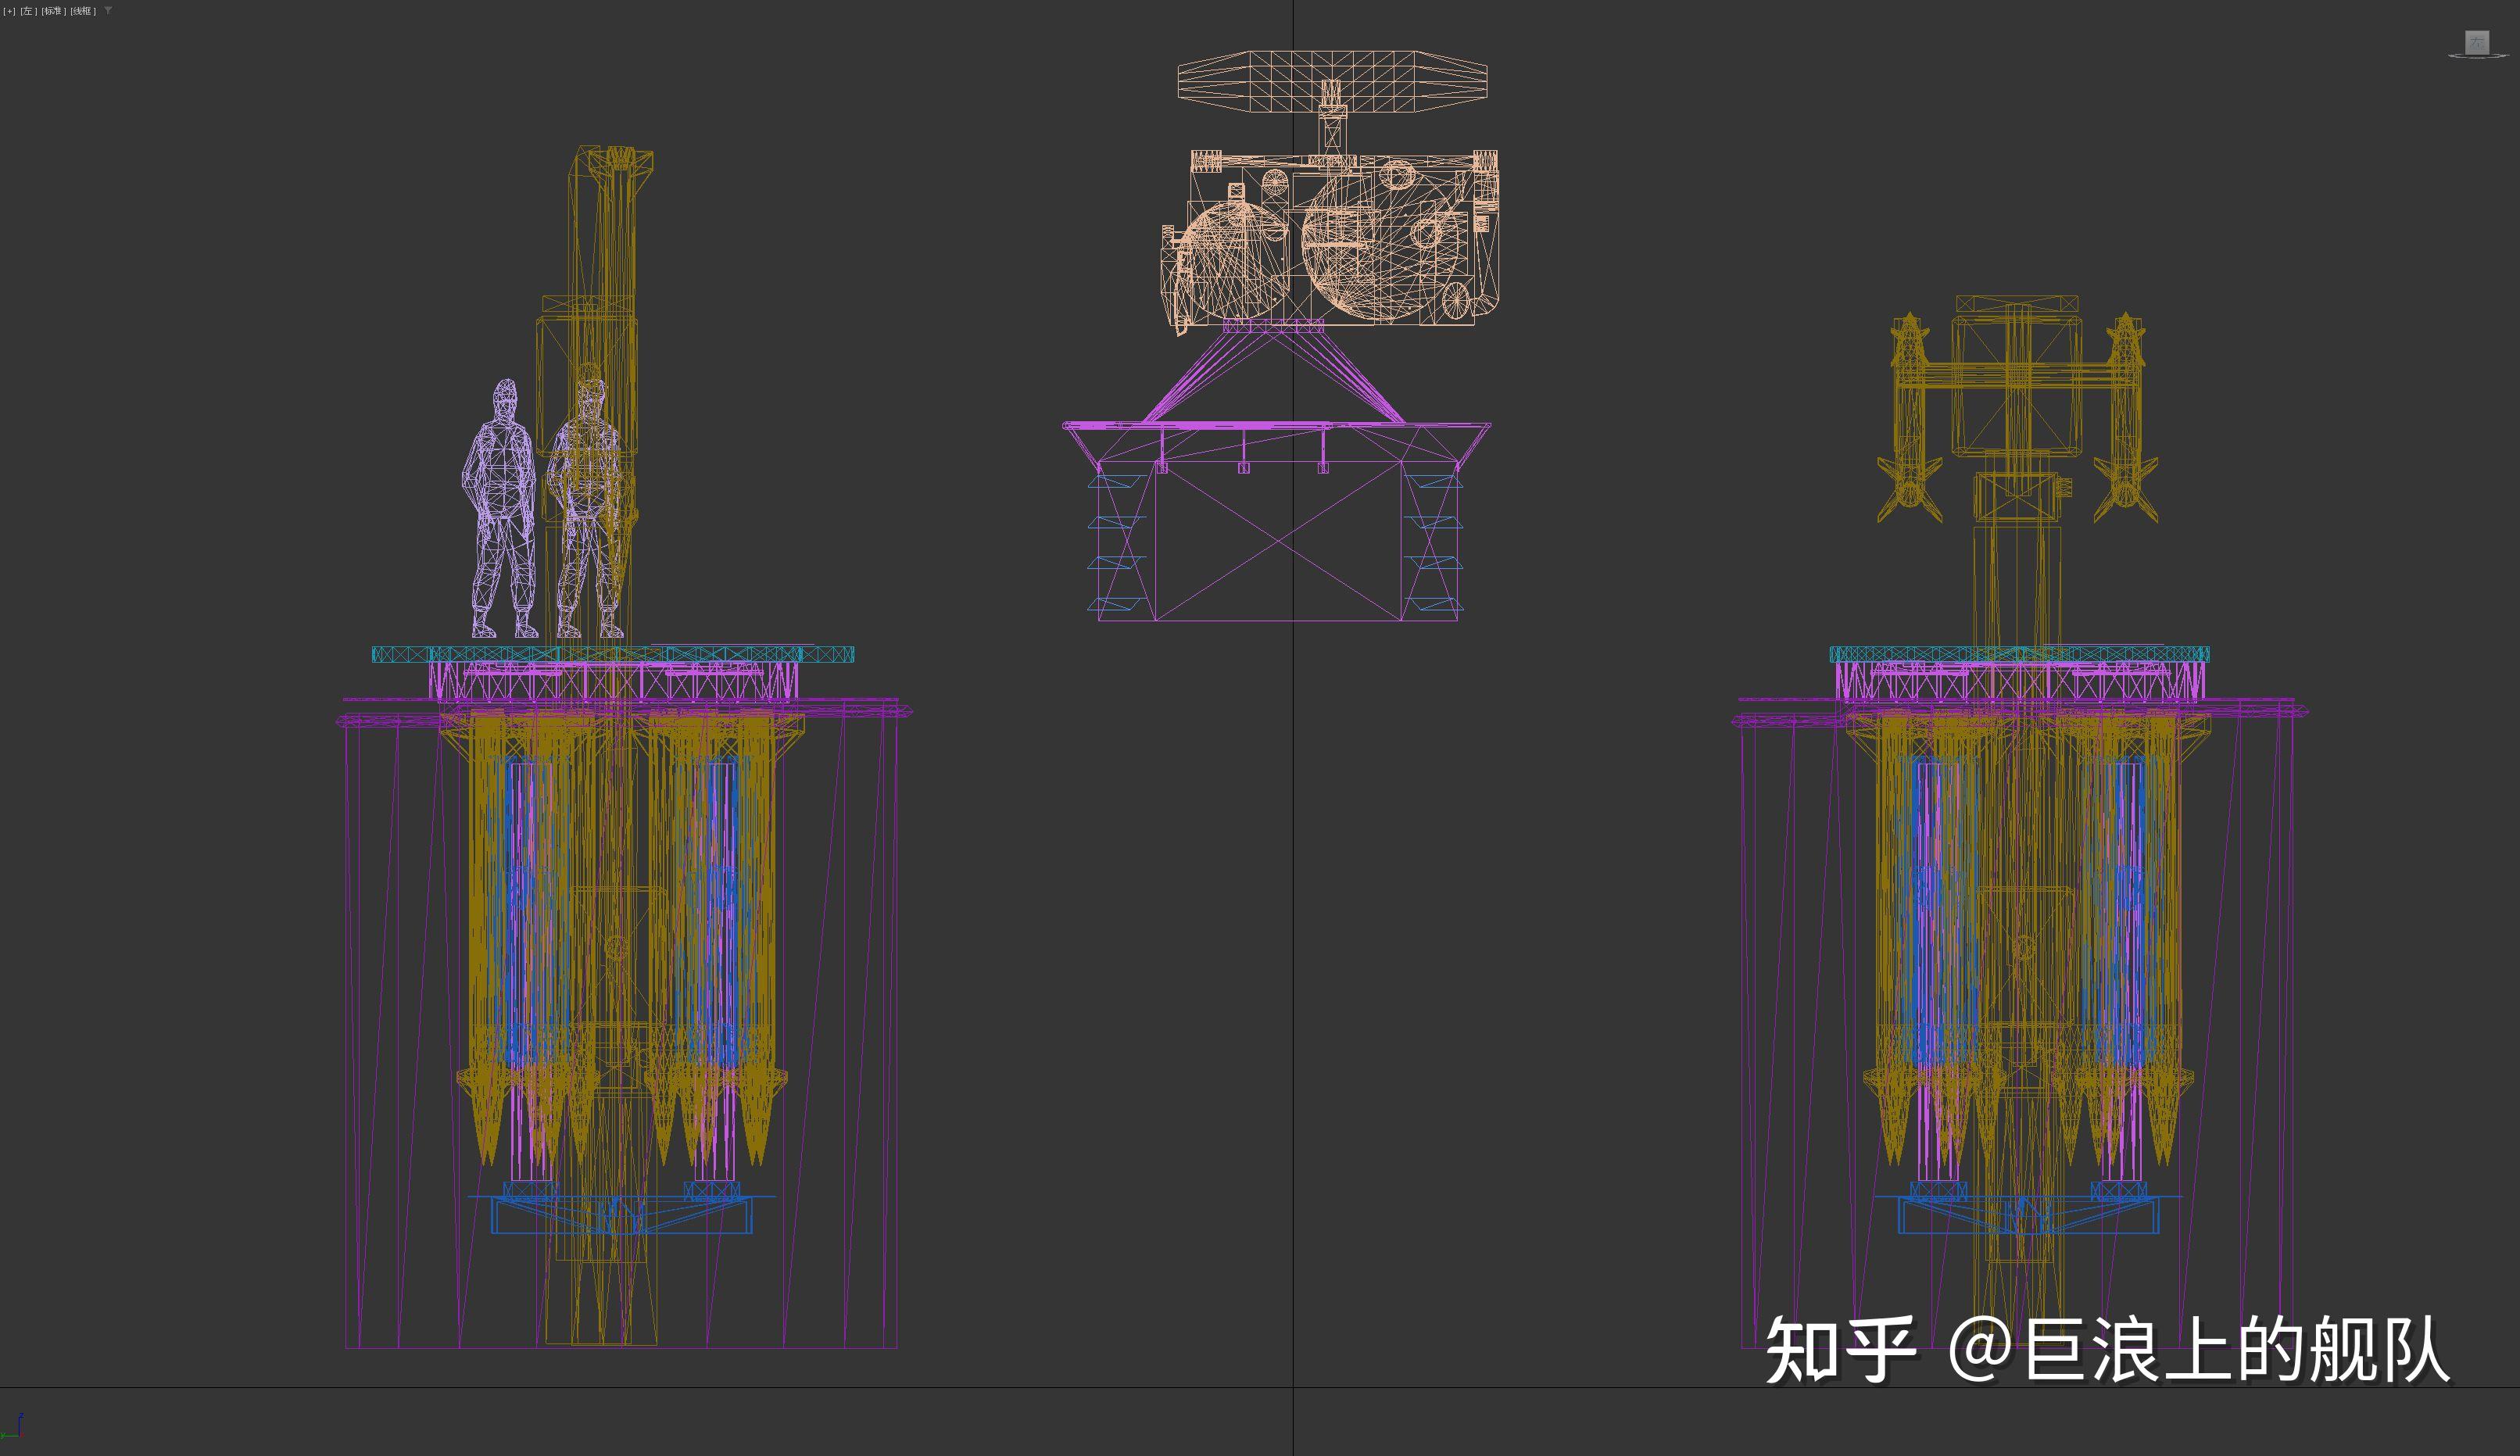
Task: Open the [标准] per-view preference dropdown
Action: 52,11
